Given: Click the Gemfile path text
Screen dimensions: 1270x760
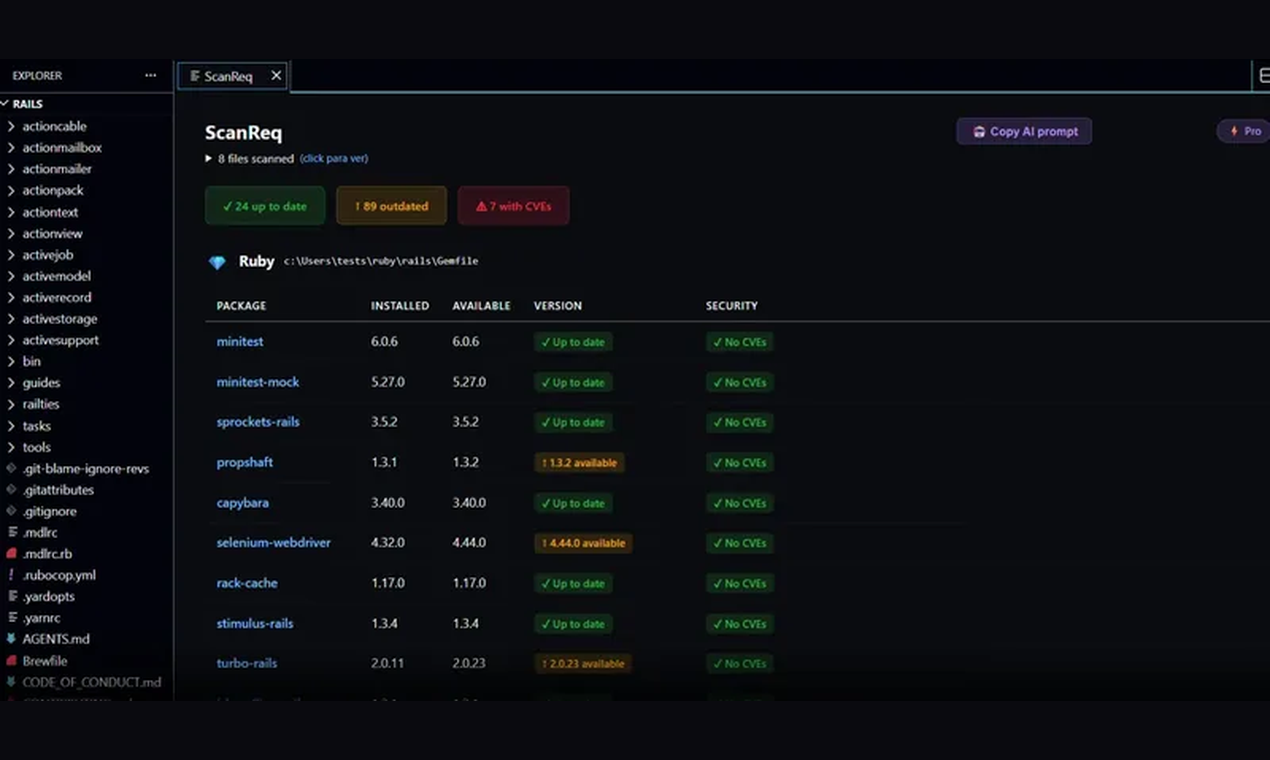Looking at the screenshot, I should coord(381,261).
